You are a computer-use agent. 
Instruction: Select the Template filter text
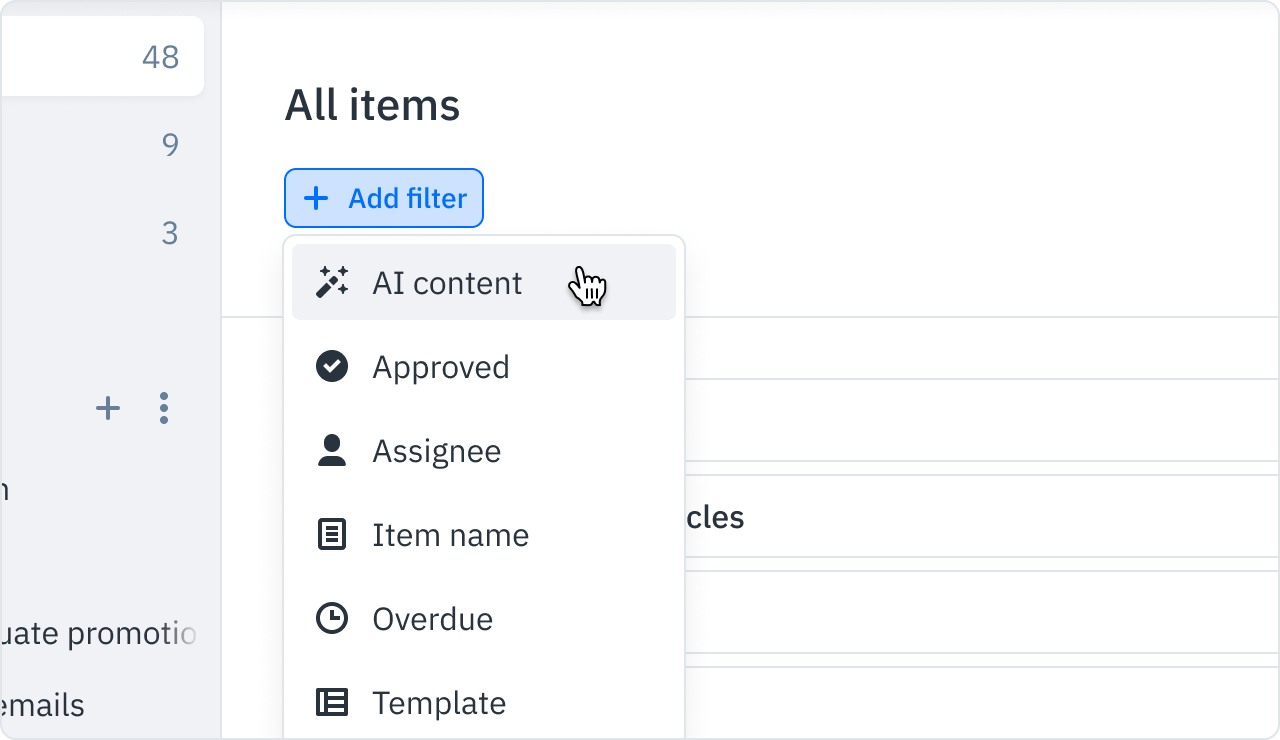point(439,703)
